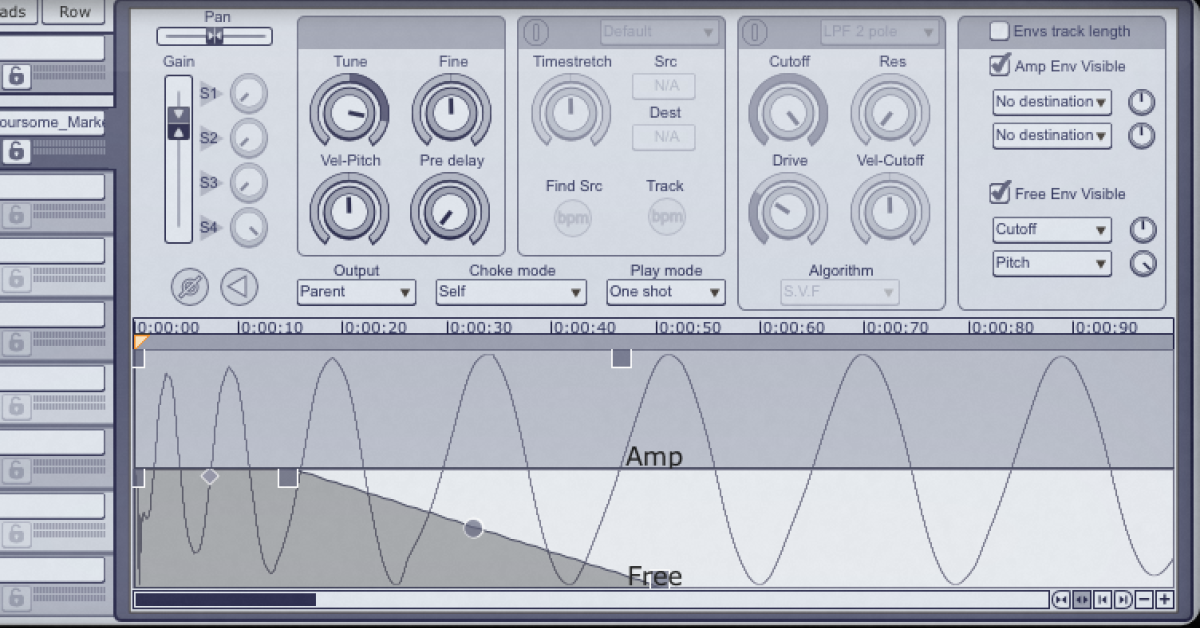Click the zoom in plus icon
The image size is (1200, 628).
click(x=1164, y=599)
